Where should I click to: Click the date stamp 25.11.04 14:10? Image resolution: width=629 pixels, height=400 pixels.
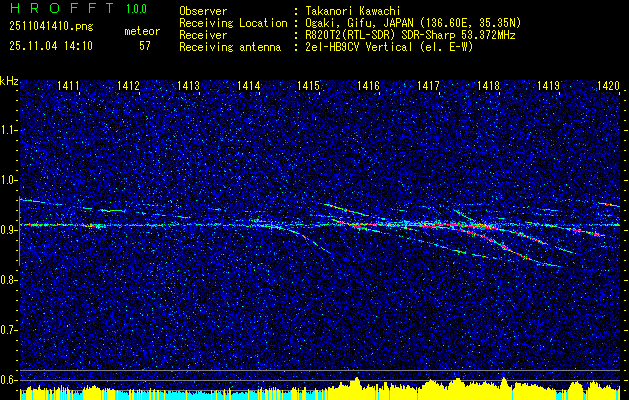pyautogui.click(x=51, y=46)
